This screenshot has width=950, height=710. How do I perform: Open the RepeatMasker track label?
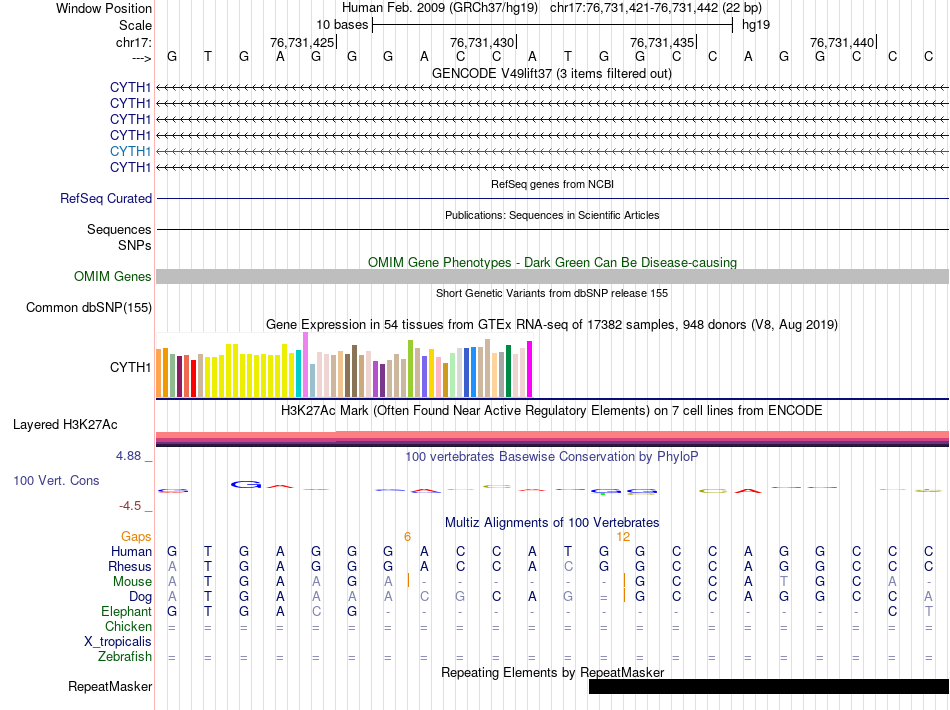tap(109, 687)
